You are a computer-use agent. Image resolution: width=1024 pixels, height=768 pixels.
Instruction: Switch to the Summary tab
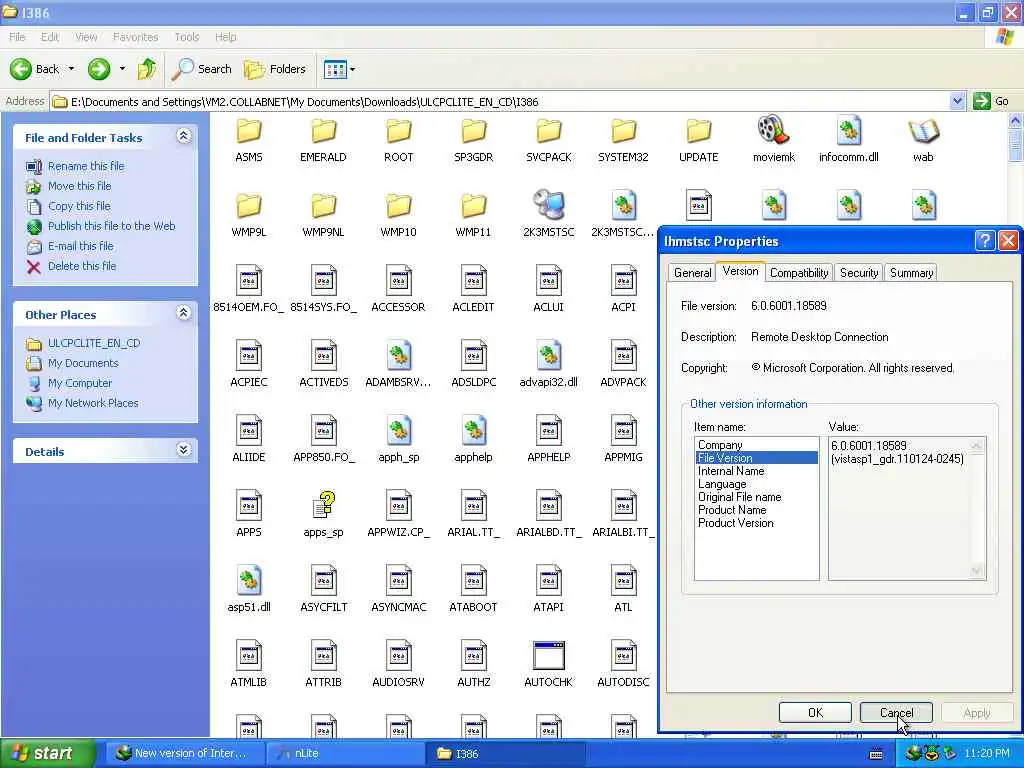[911, 273]
